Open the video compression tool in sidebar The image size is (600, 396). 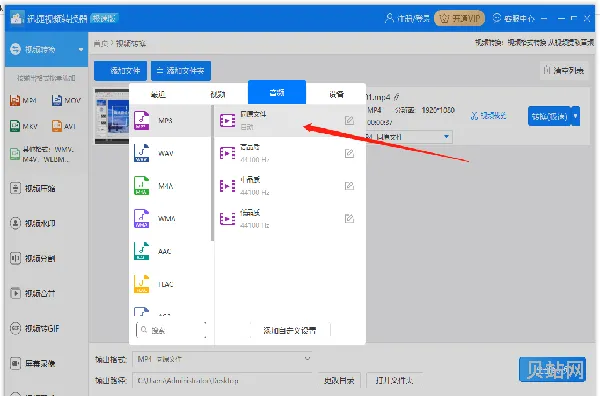click(33, 188)
